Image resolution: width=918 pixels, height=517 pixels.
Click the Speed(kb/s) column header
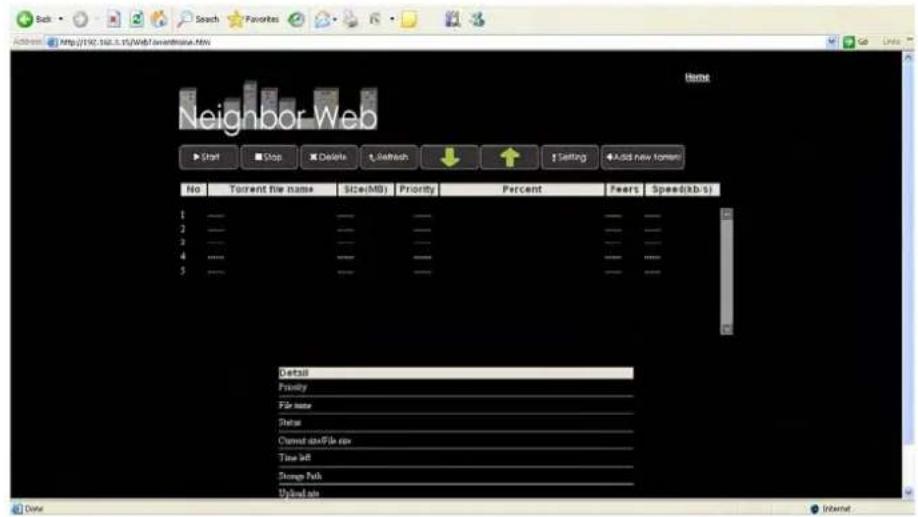[x=682, y=189]
